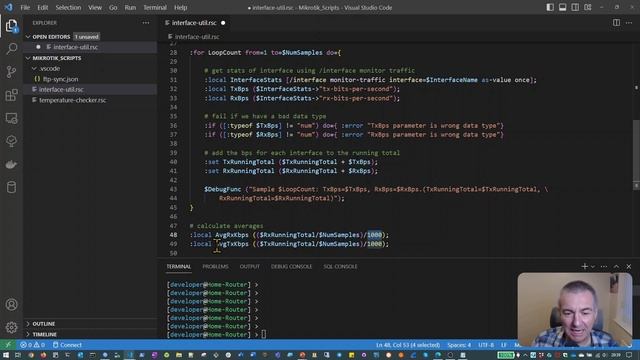
Task: Toggle Secondary Side Bar layout icon
Action: point(575,7)
